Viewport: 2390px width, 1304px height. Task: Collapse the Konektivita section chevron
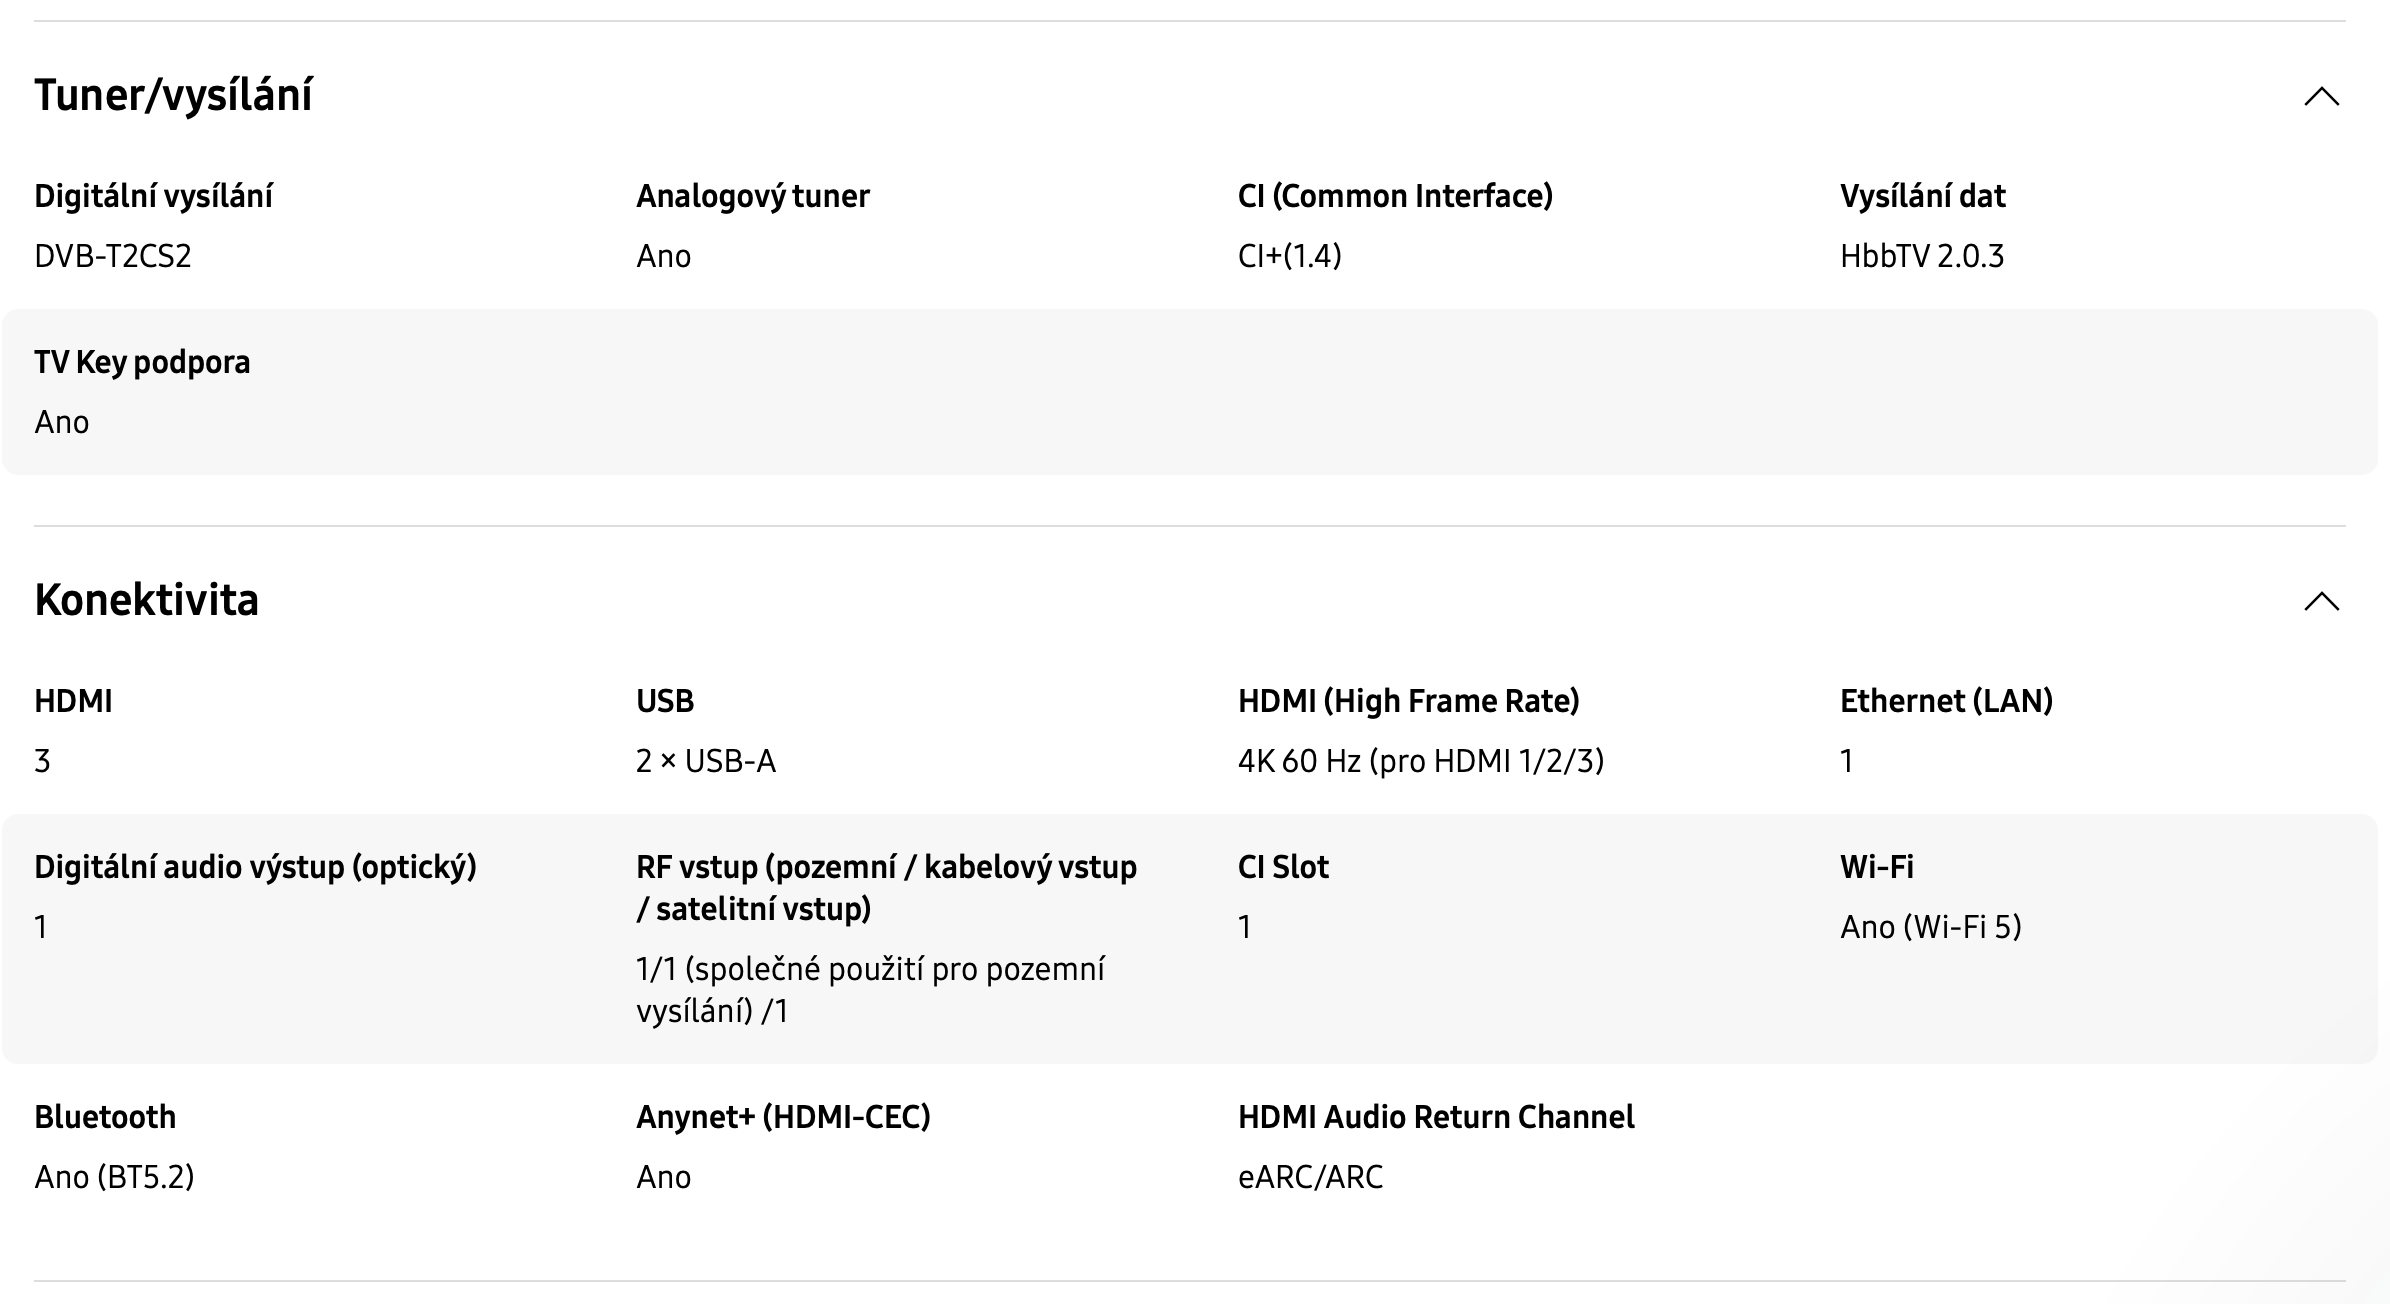[2321, 601]
